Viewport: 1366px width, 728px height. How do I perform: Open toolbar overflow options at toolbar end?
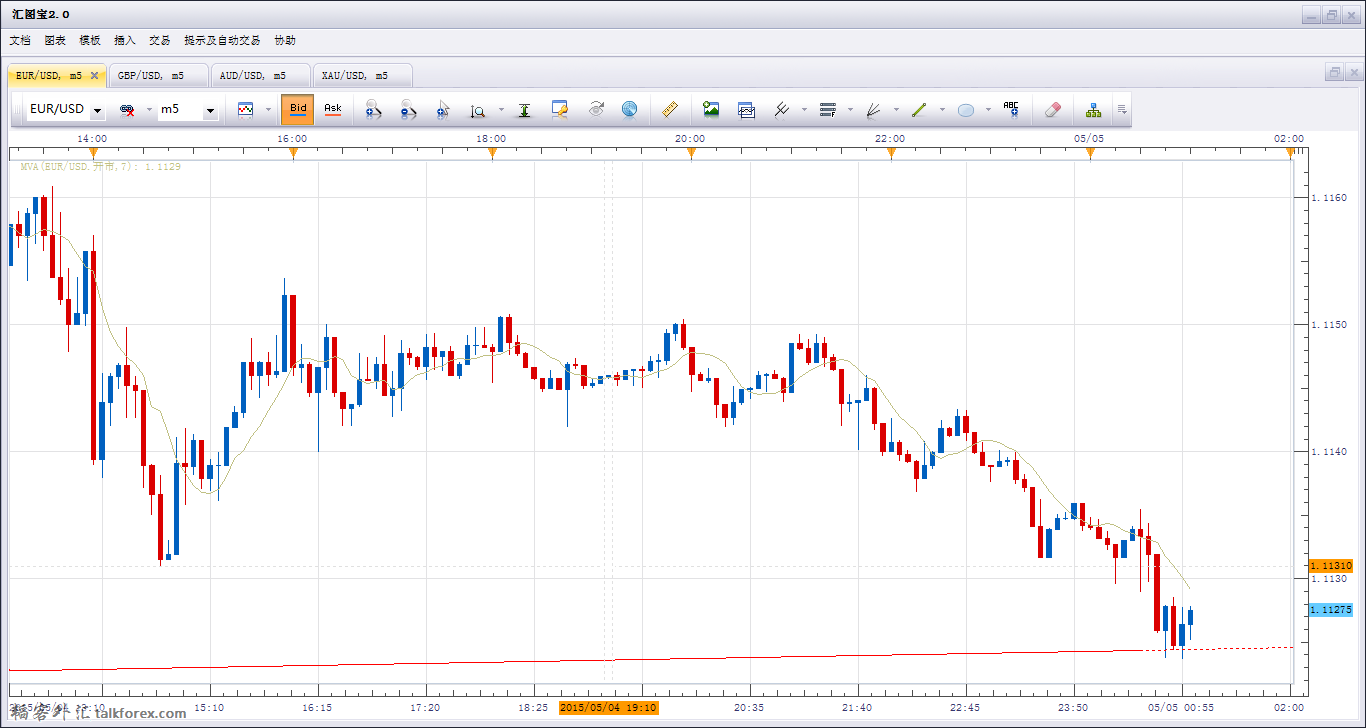(1123, 110)
